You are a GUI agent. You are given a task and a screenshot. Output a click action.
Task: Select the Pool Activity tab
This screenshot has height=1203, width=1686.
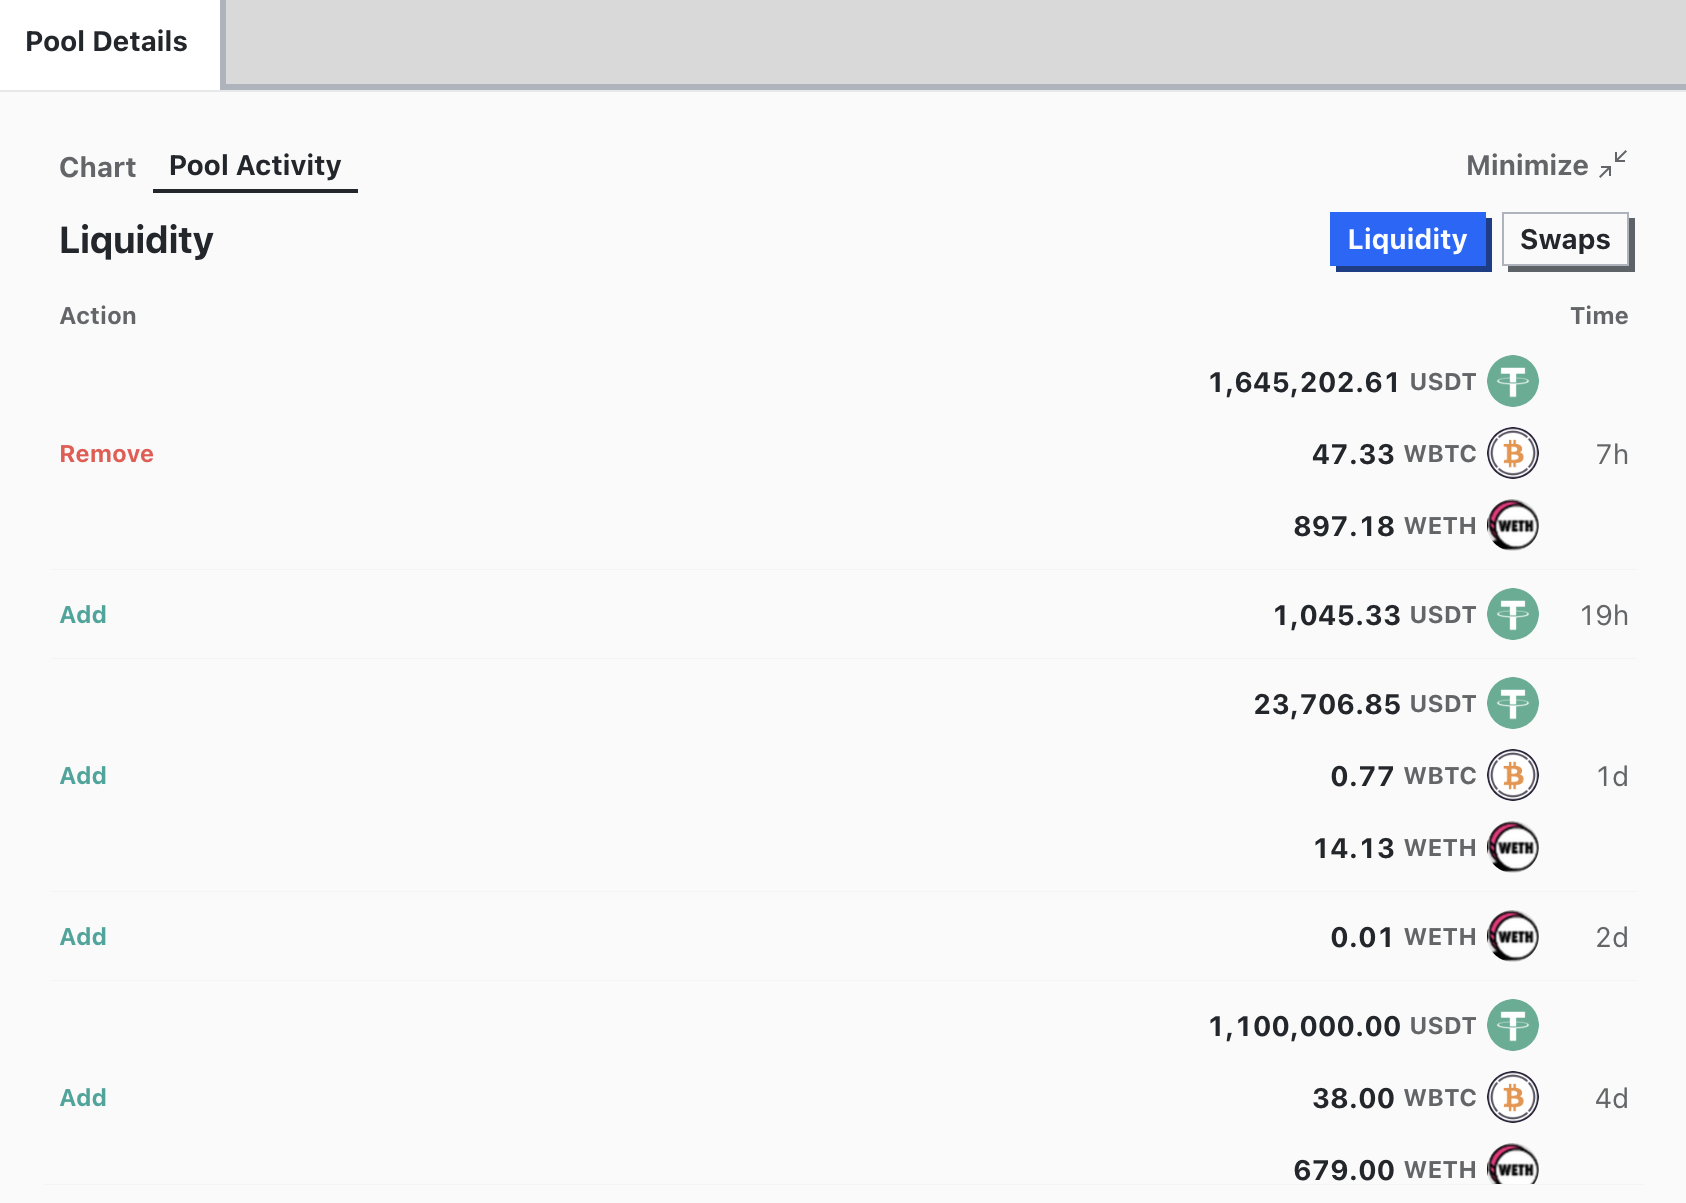255,166
